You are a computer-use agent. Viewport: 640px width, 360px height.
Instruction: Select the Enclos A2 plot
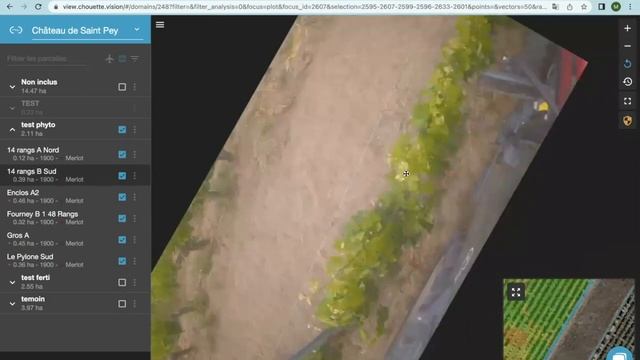(x=75, y=196)
